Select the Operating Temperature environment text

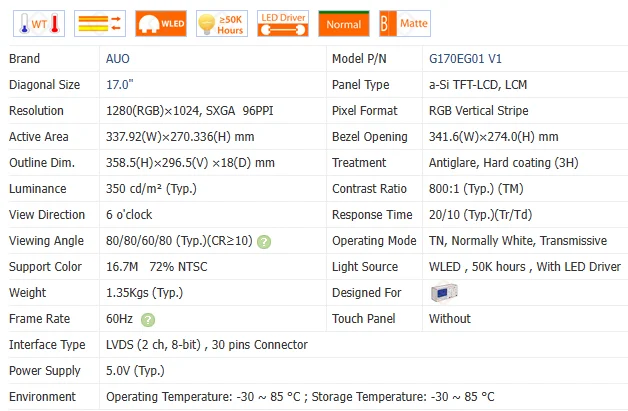click(203, 397)
